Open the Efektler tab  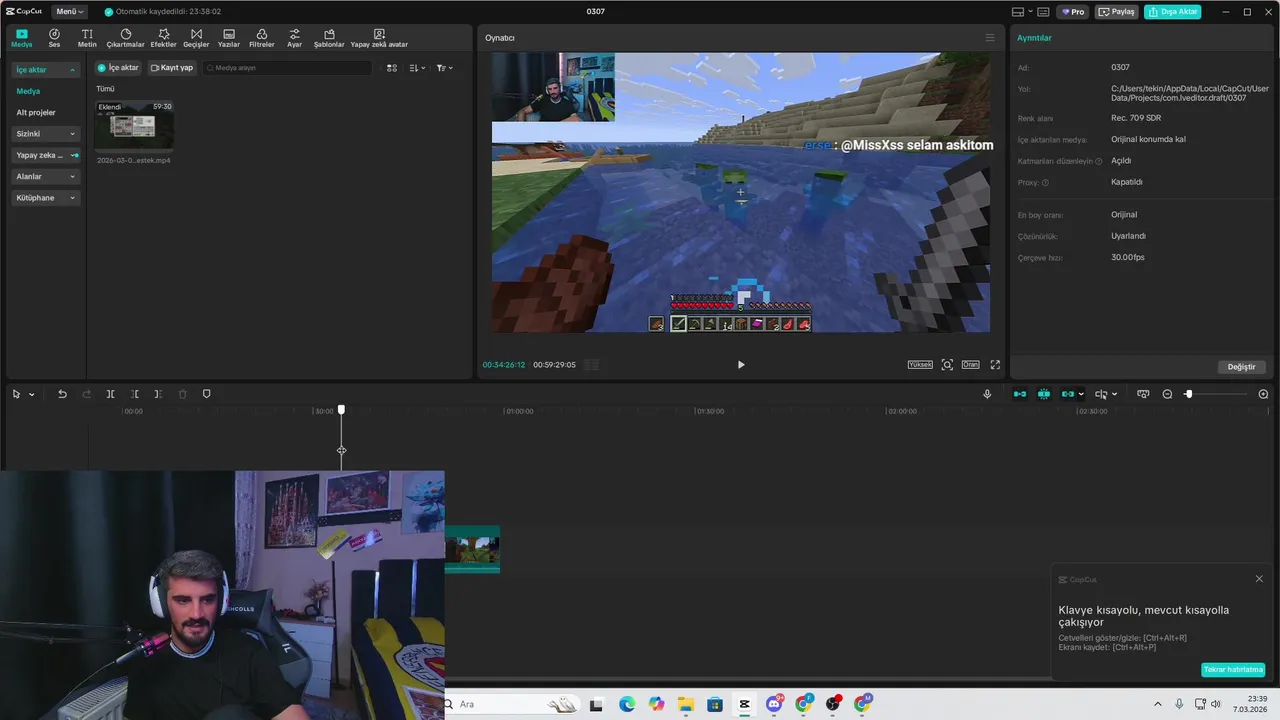[163, 38]
